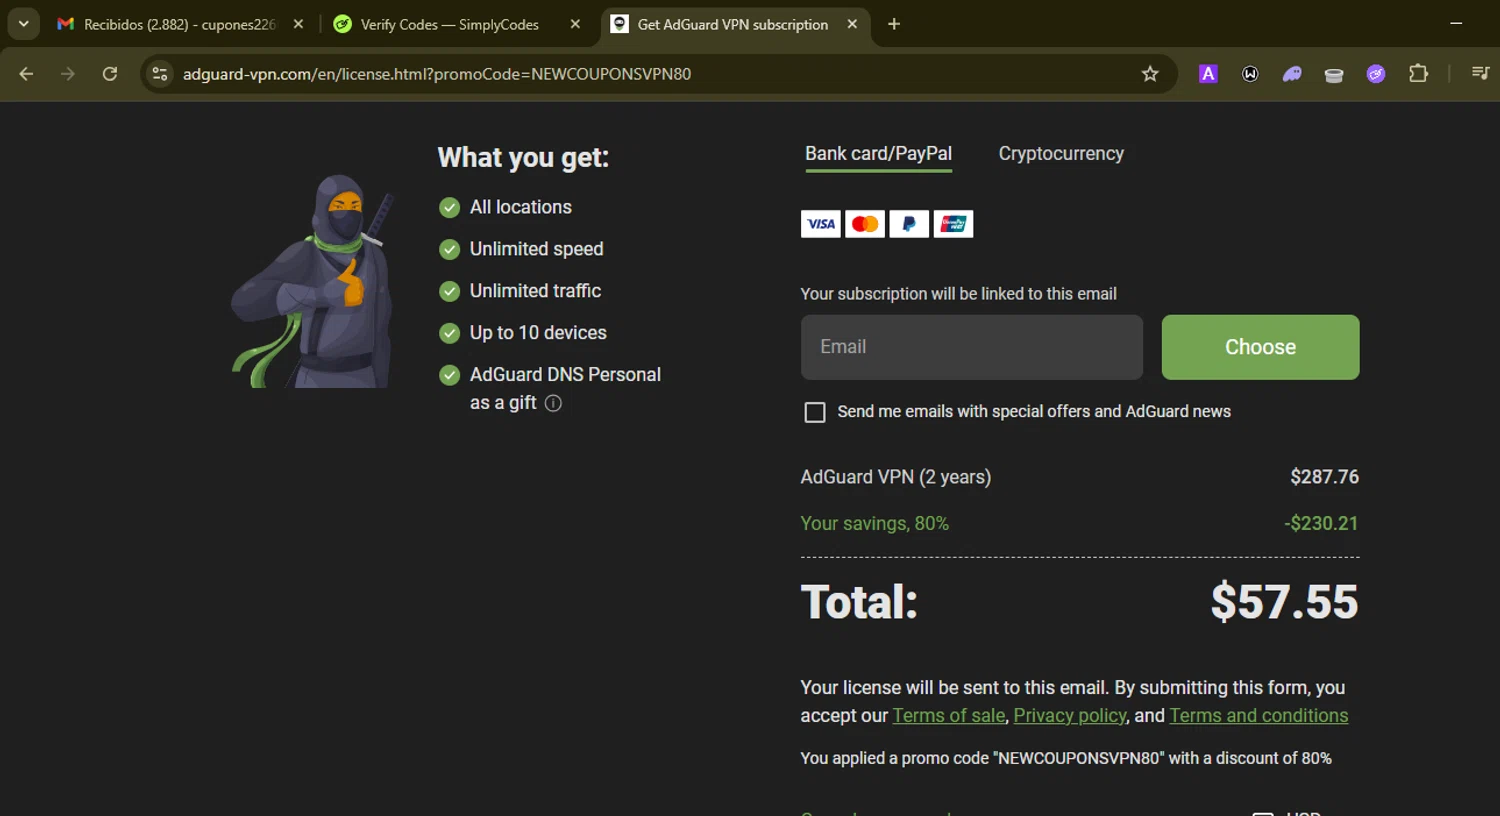Image resolution: width=1500 pixels, height=816 pixels.
Task: Switch to the Cryptocurrency payment tab
Action: [x=1061, y=154]
